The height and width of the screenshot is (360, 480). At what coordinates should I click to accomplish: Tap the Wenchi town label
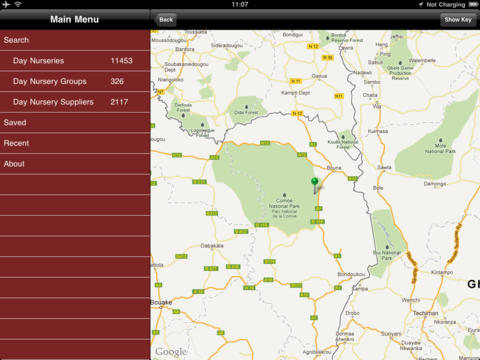click(411, 300)
